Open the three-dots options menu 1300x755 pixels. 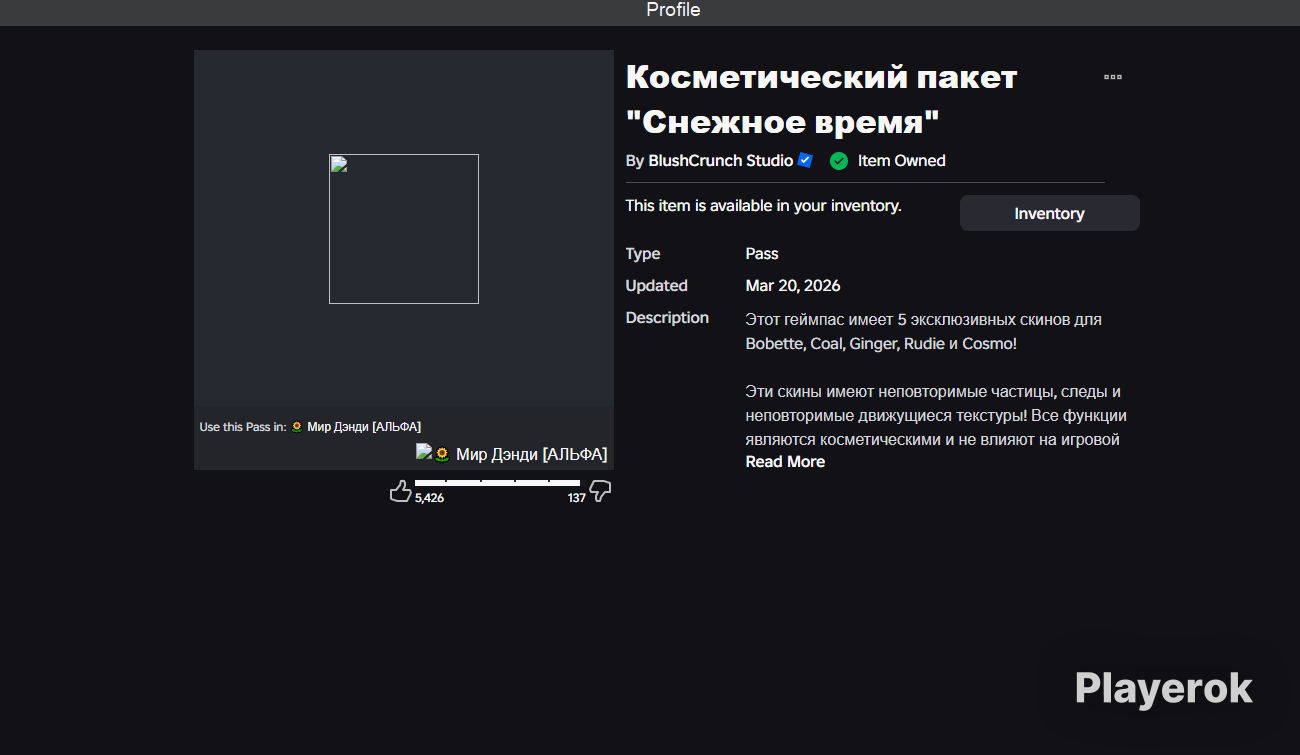tap(1112, 77)
